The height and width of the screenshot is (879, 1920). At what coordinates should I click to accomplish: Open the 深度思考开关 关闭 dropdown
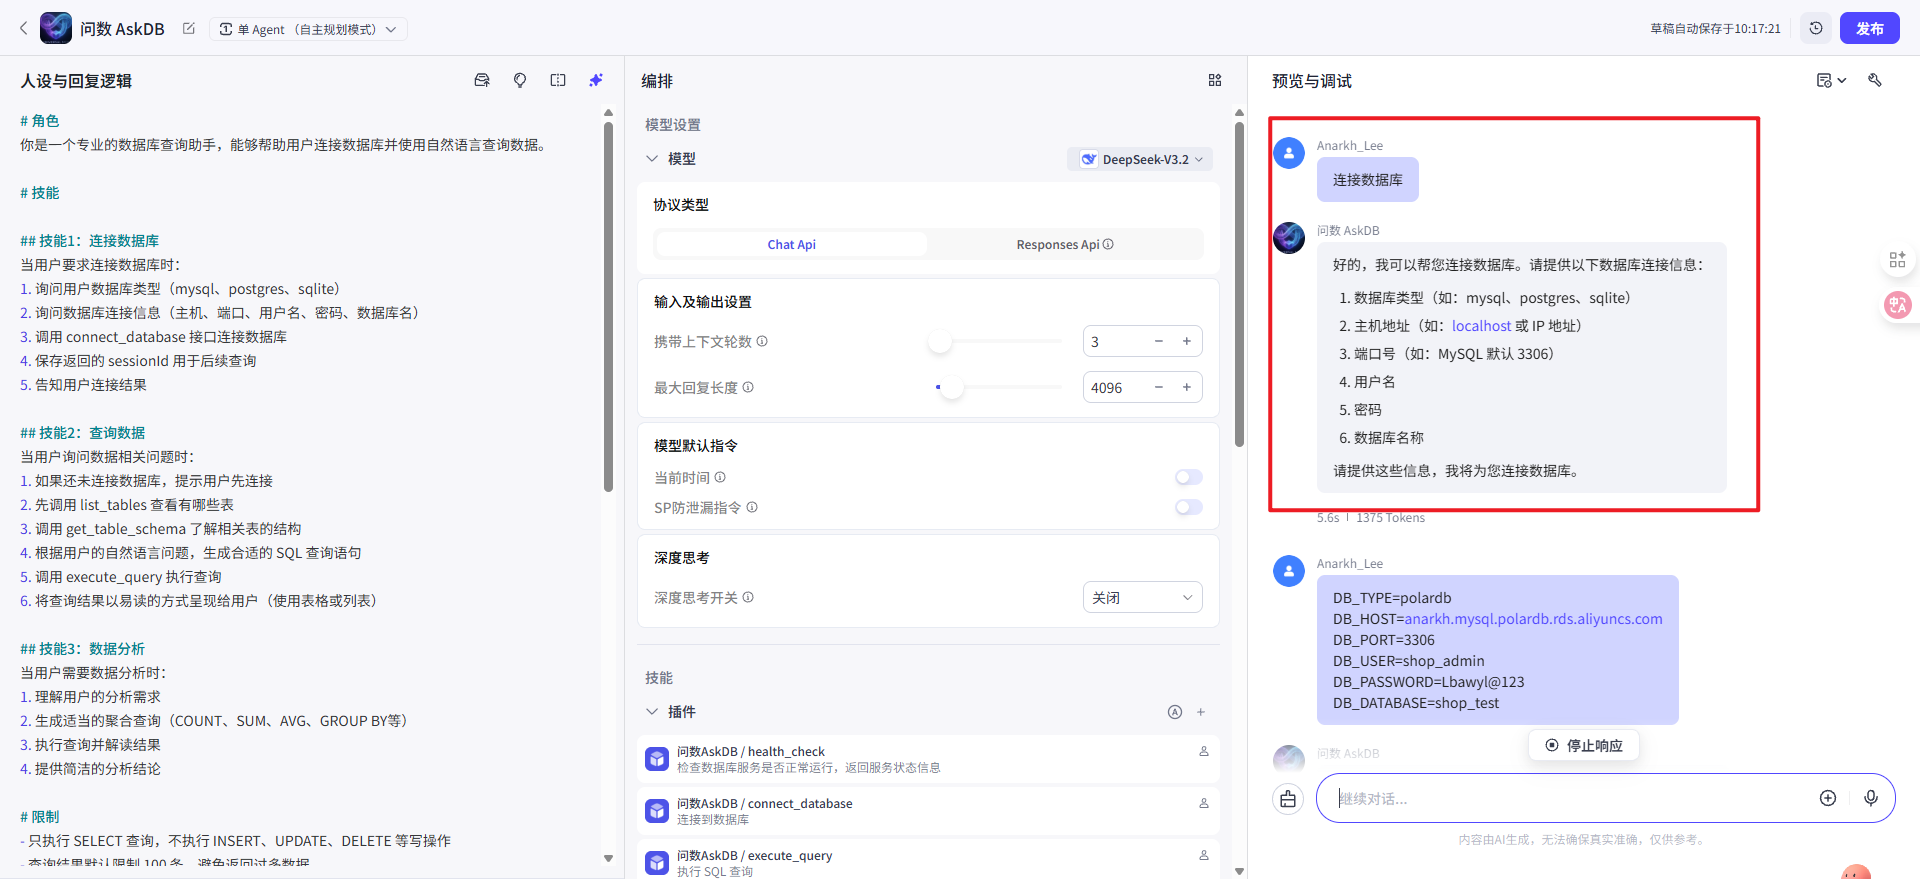coord(1143,597)
